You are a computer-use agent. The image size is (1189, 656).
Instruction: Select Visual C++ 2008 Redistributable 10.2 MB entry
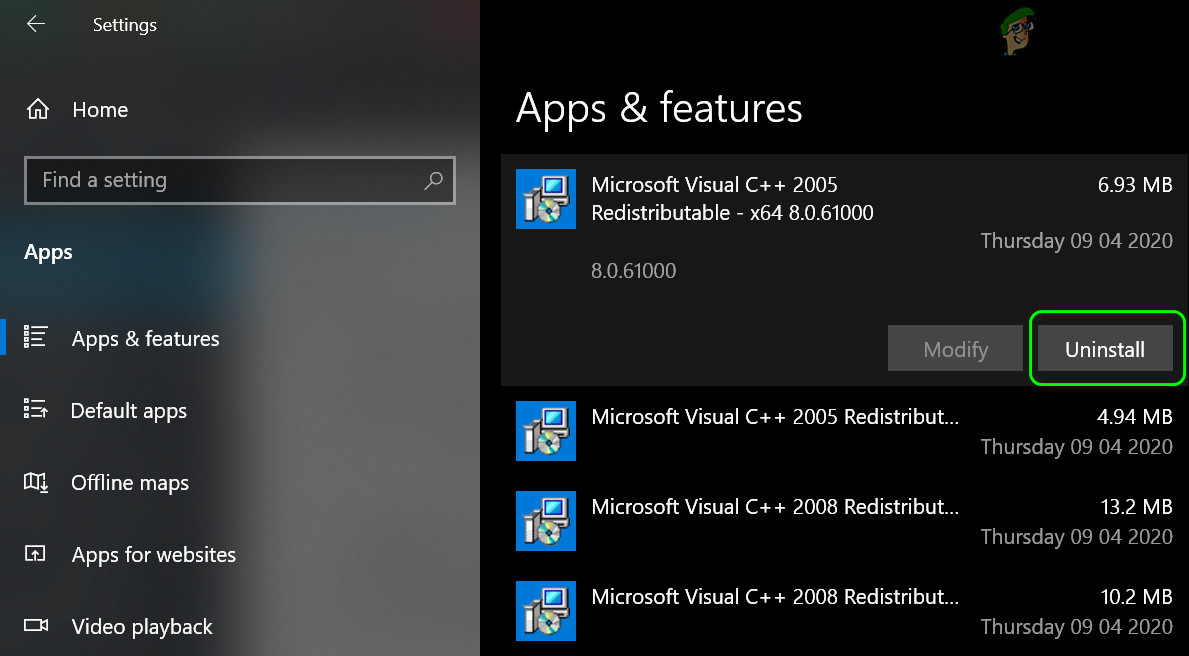click(842, 611)
